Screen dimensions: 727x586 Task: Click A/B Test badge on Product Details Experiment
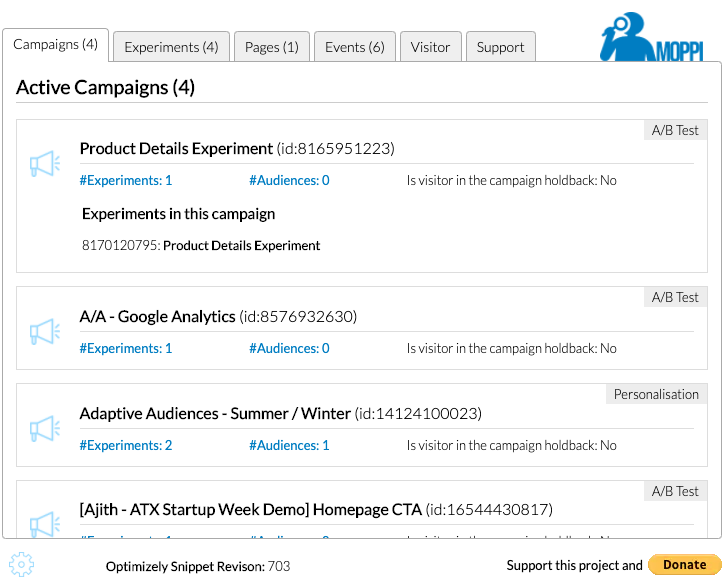pos(675,130)
